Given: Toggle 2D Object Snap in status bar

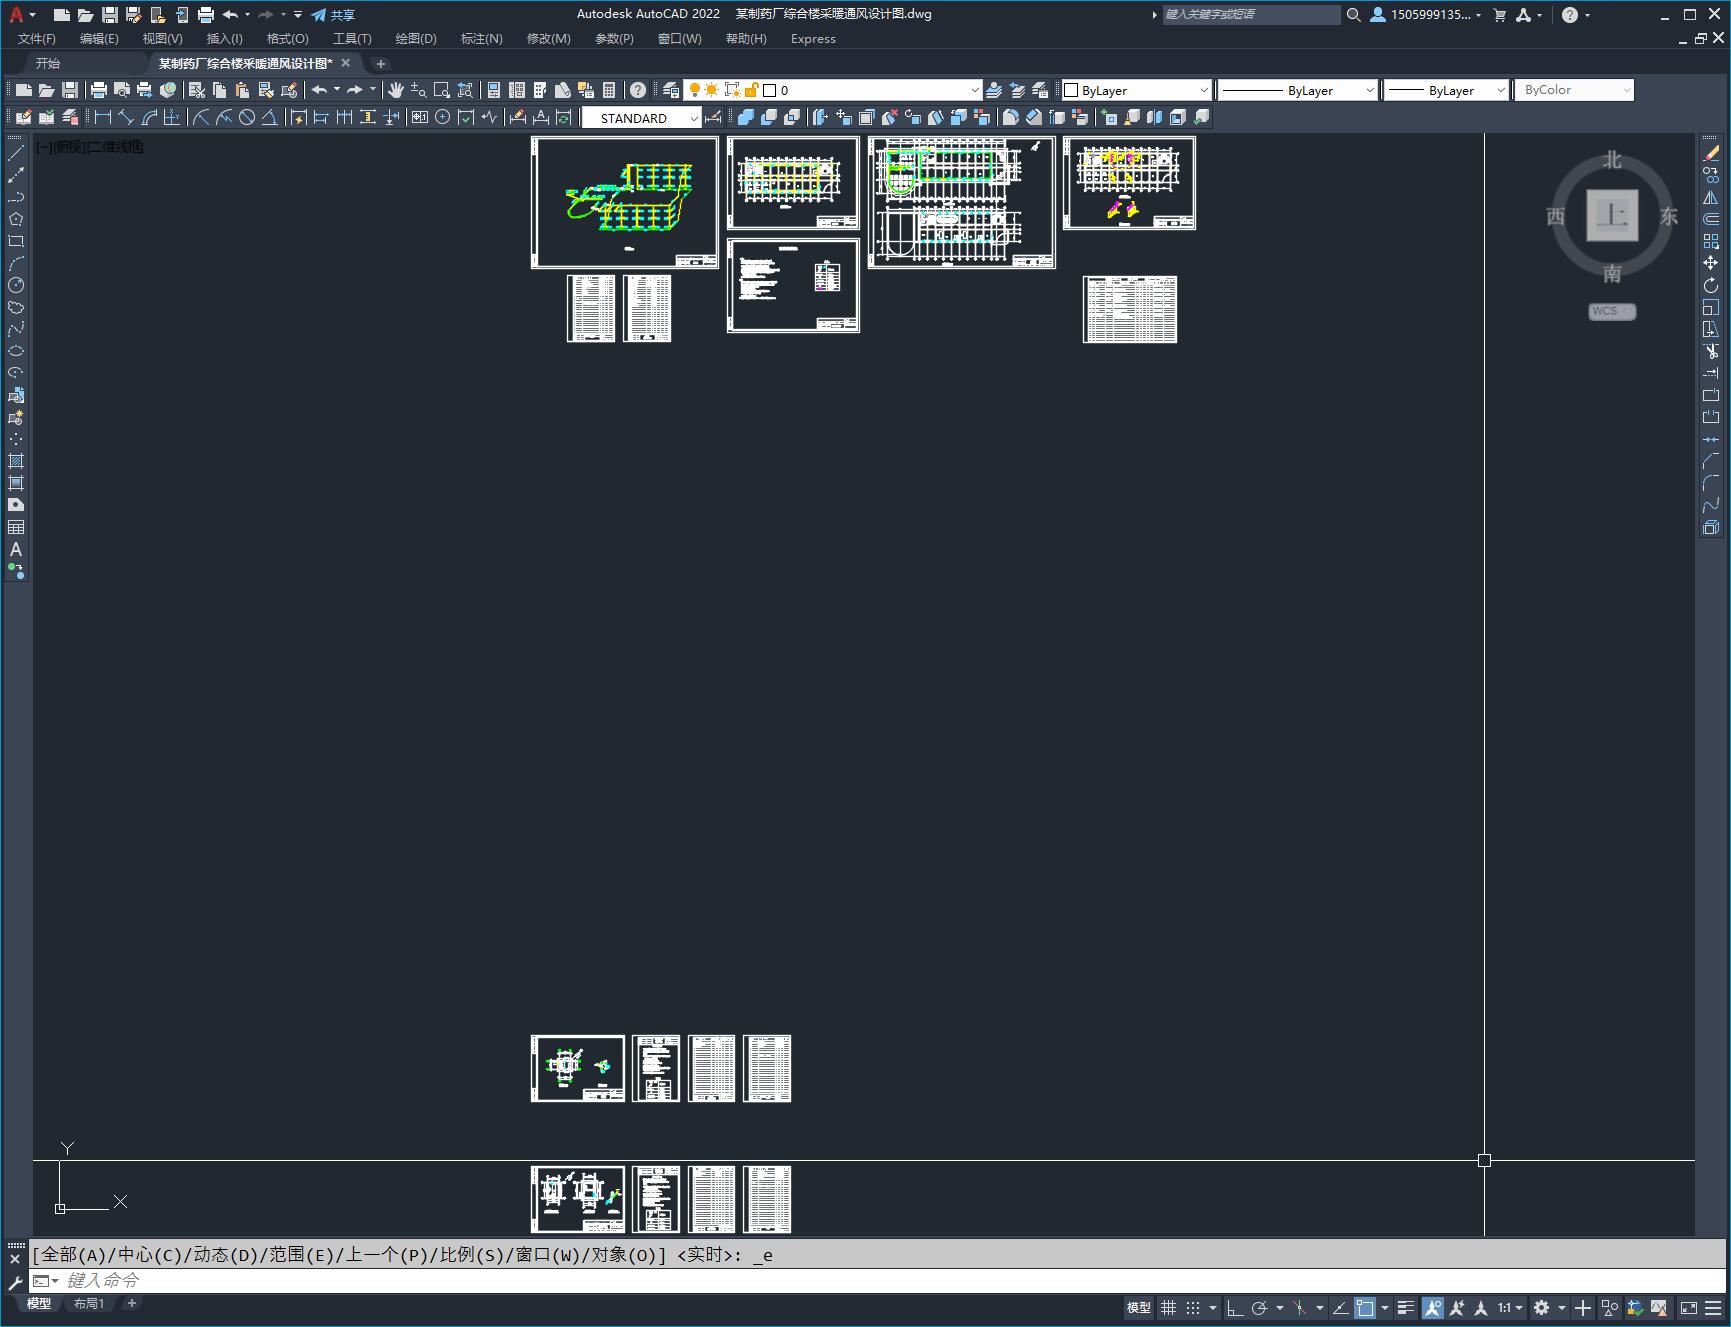Looking at the screenshot, I should [1365, 1307].
